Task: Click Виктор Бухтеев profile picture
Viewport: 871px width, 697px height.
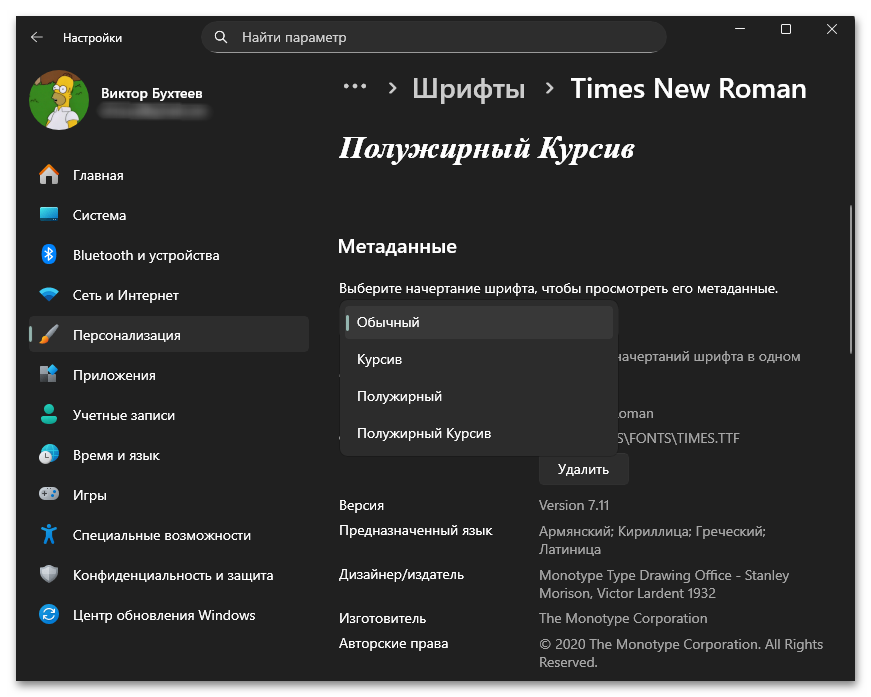Action: (58, 100)
